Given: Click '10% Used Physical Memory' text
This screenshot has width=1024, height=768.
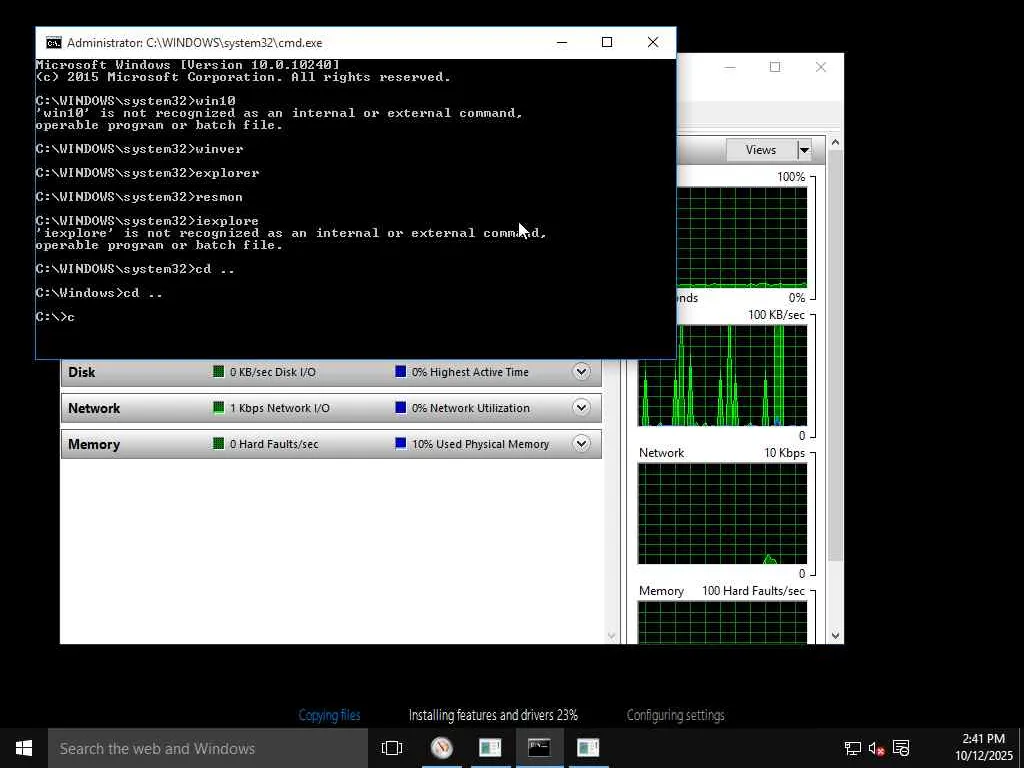Looking at the screenshot, I should point(481,444).
